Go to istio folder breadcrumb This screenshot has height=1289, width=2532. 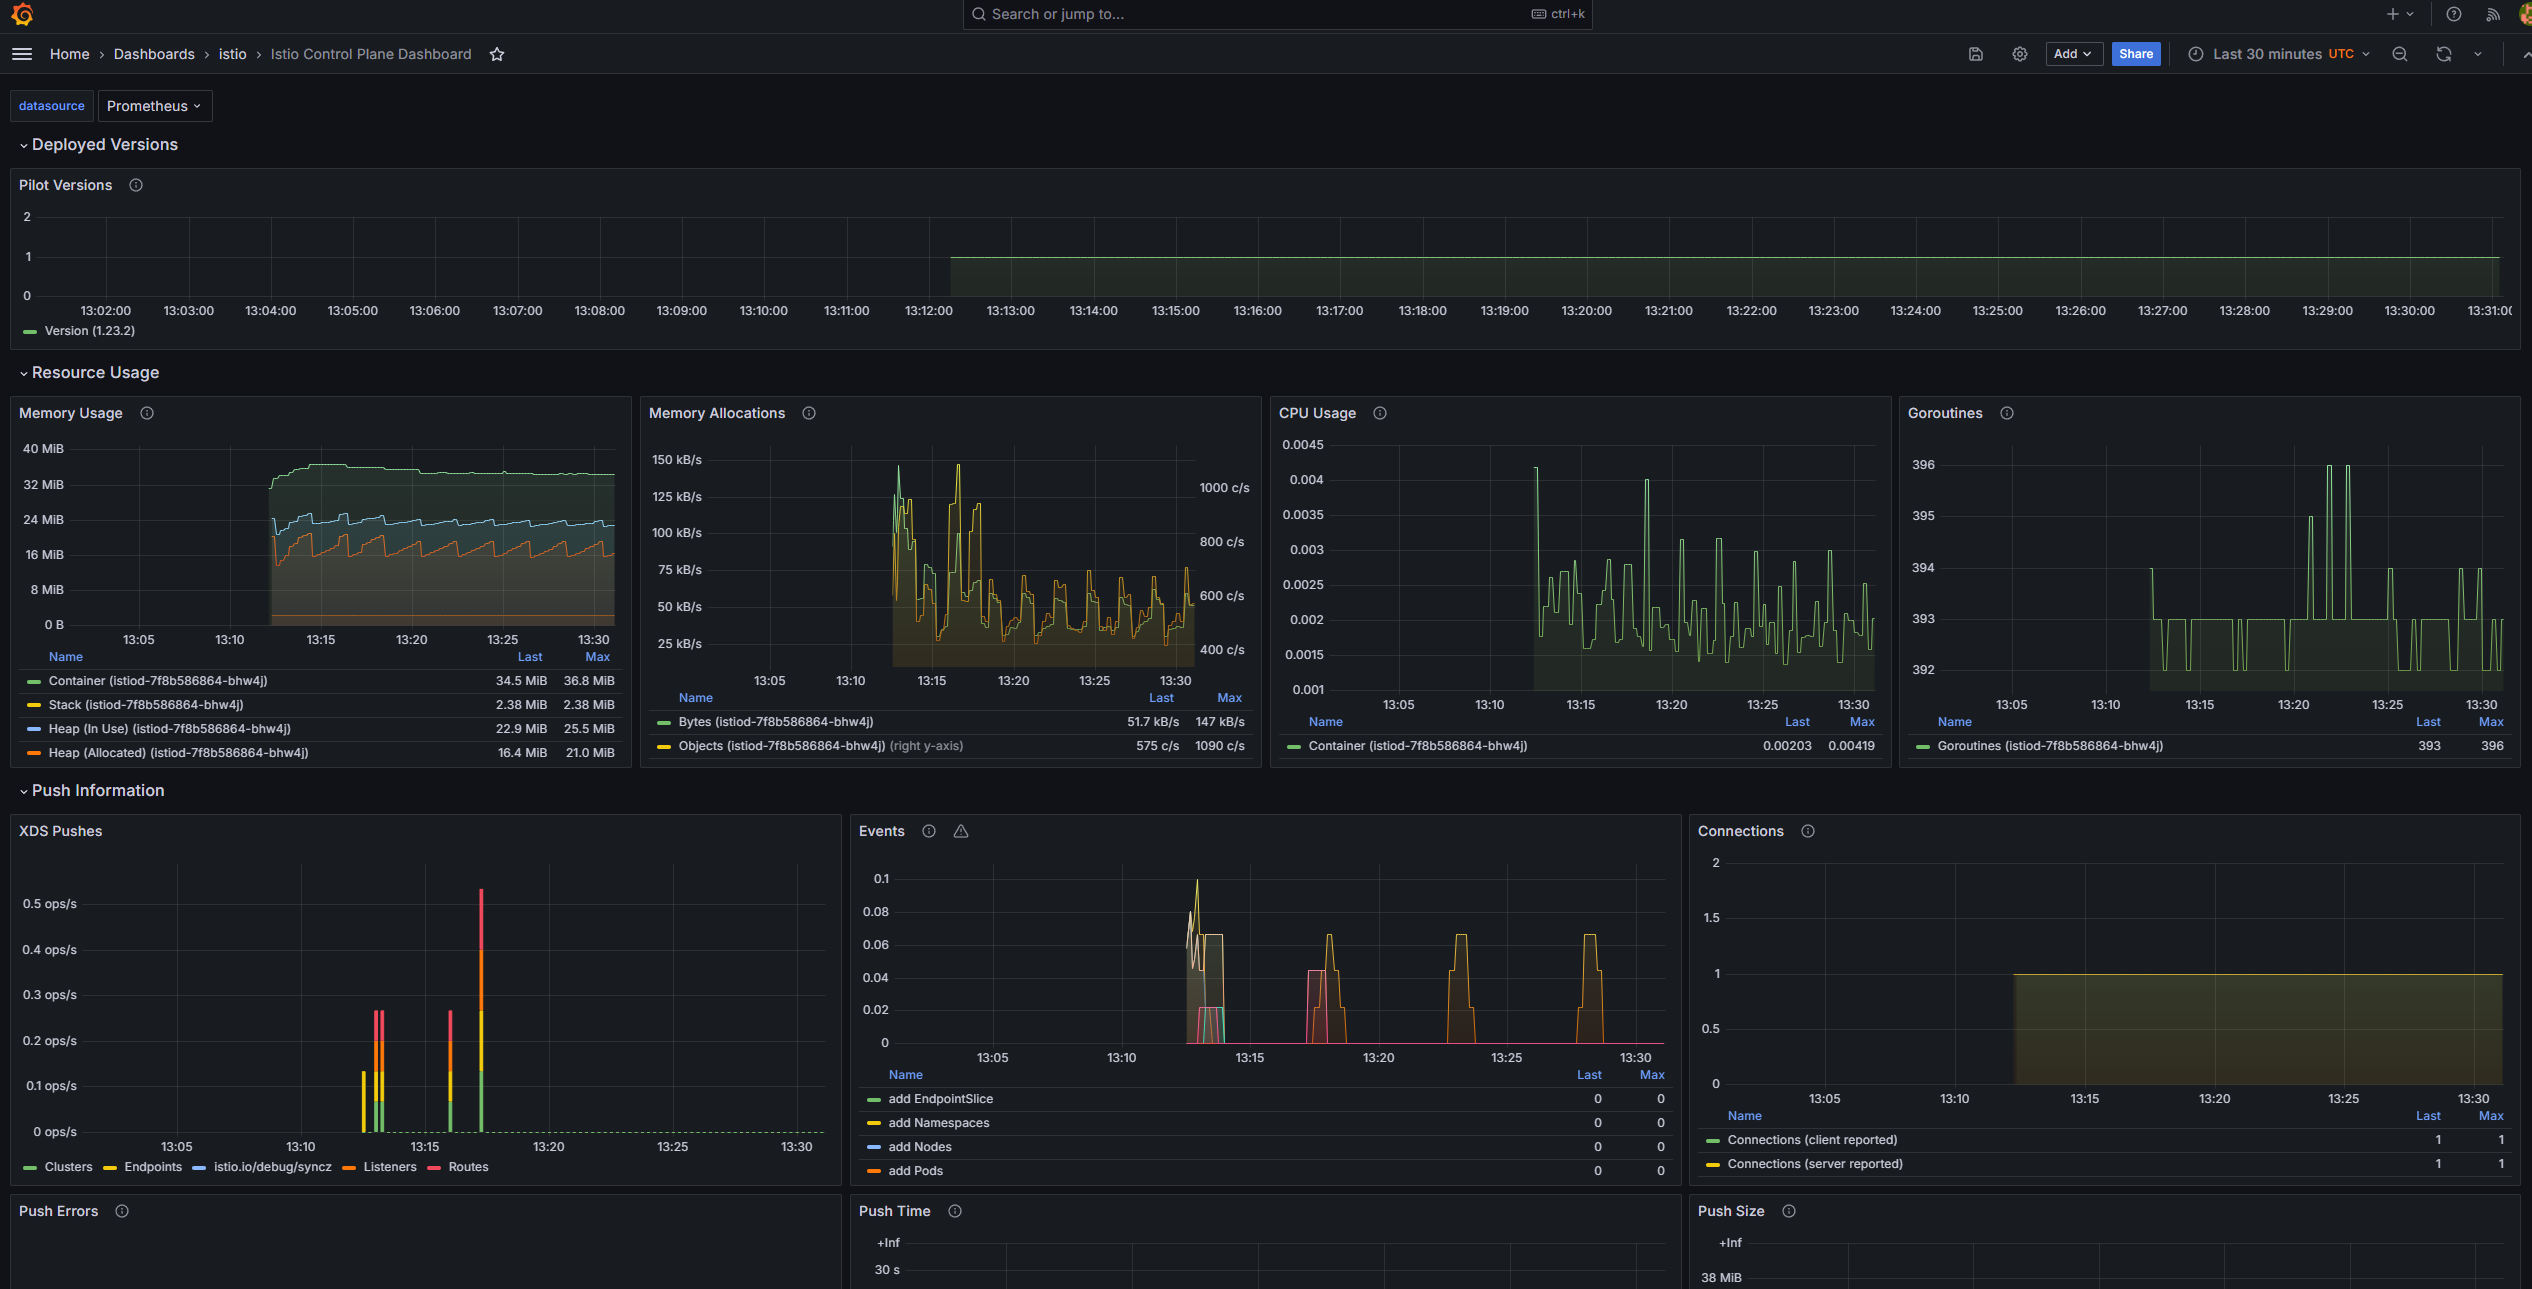click(x=232, y=54)
